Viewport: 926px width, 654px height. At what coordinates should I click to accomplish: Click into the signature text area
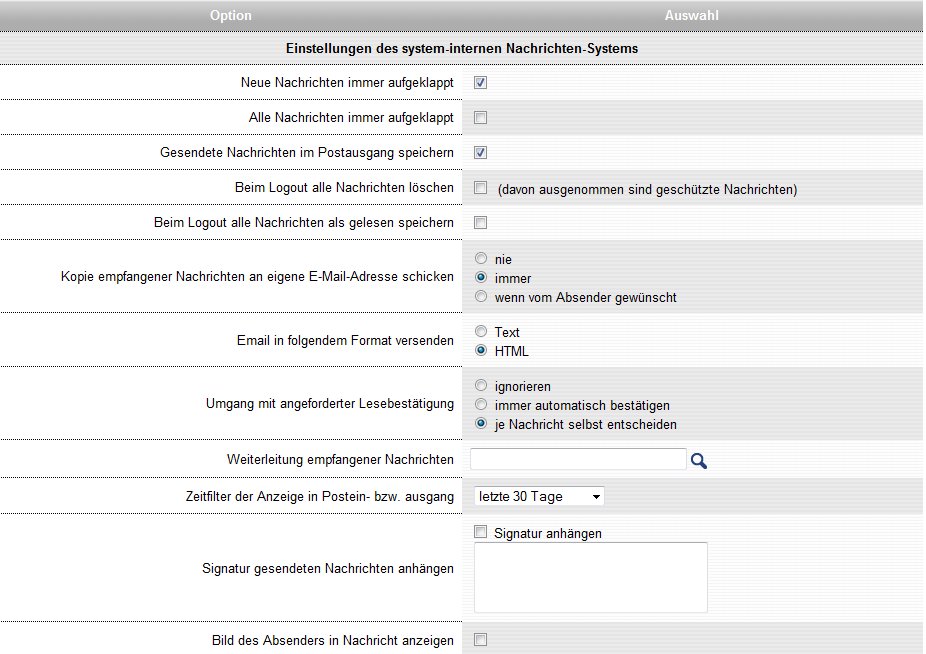(590, 577)
